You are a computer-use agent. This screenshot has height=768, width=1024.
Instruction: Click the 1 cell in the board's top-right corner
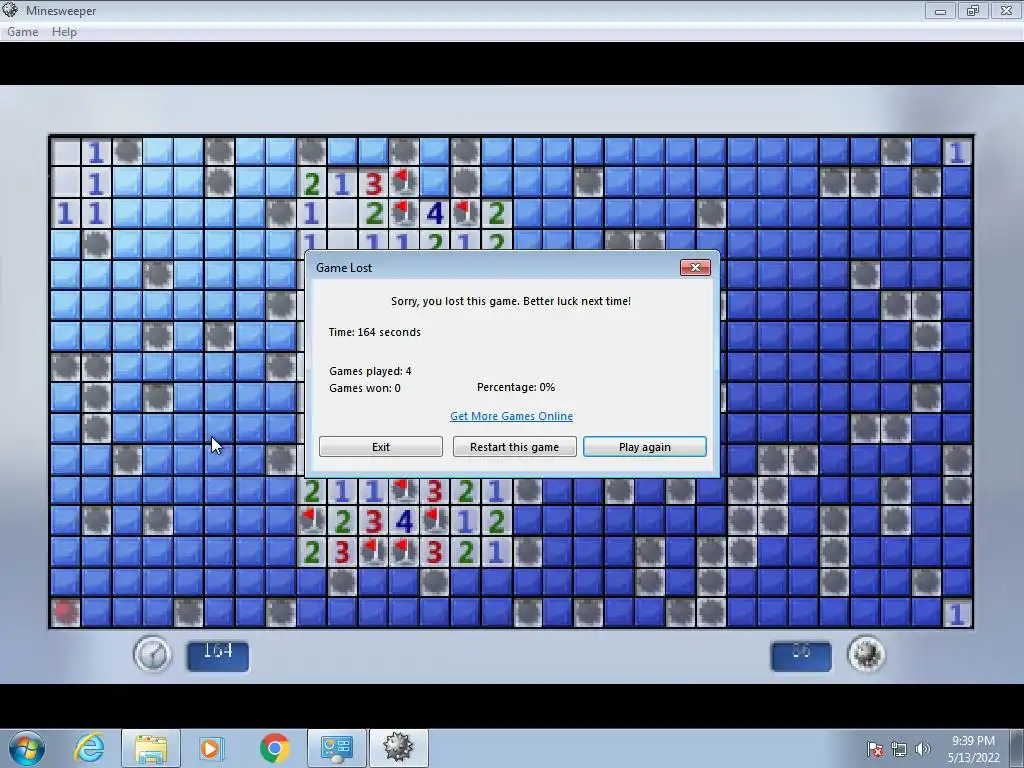tap(957, 152)
